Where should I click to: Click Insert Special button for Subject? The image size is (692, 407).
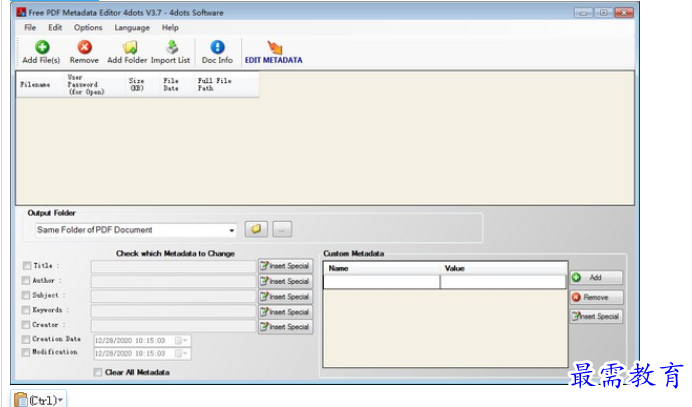pos(286,297)
